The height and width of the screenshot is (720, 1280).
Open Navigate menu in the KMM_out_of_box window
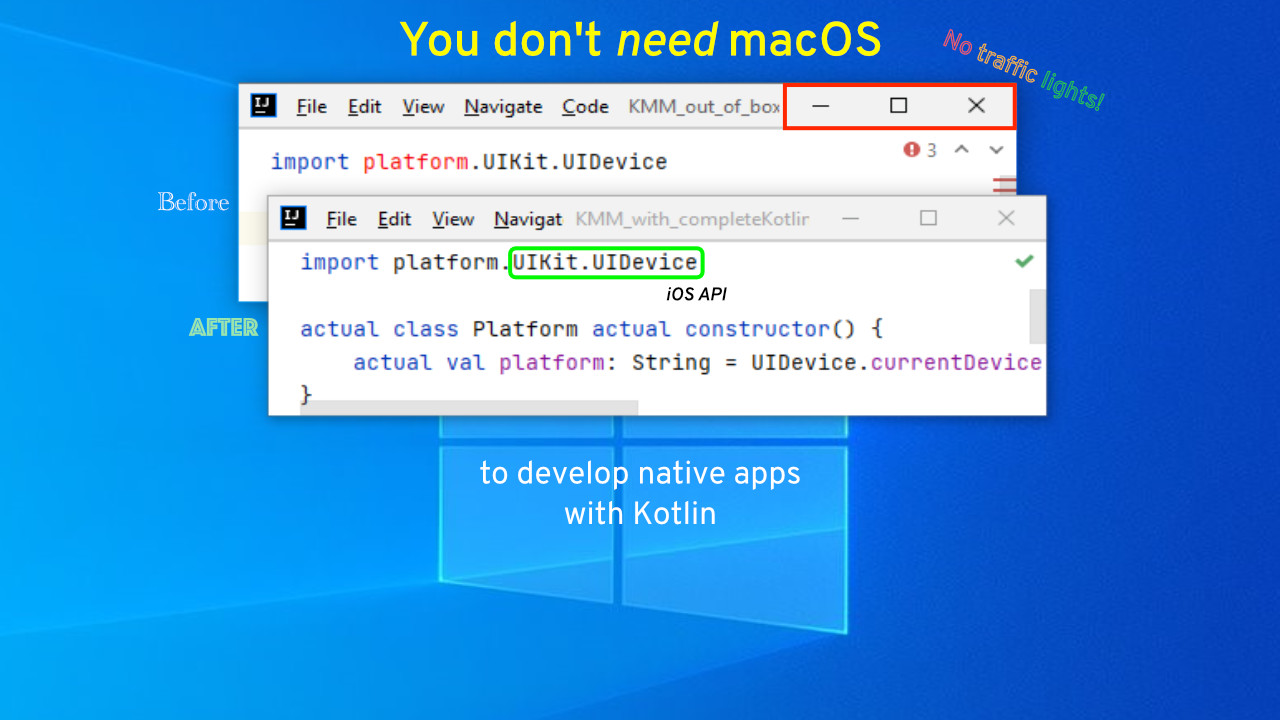coord(503,107)
